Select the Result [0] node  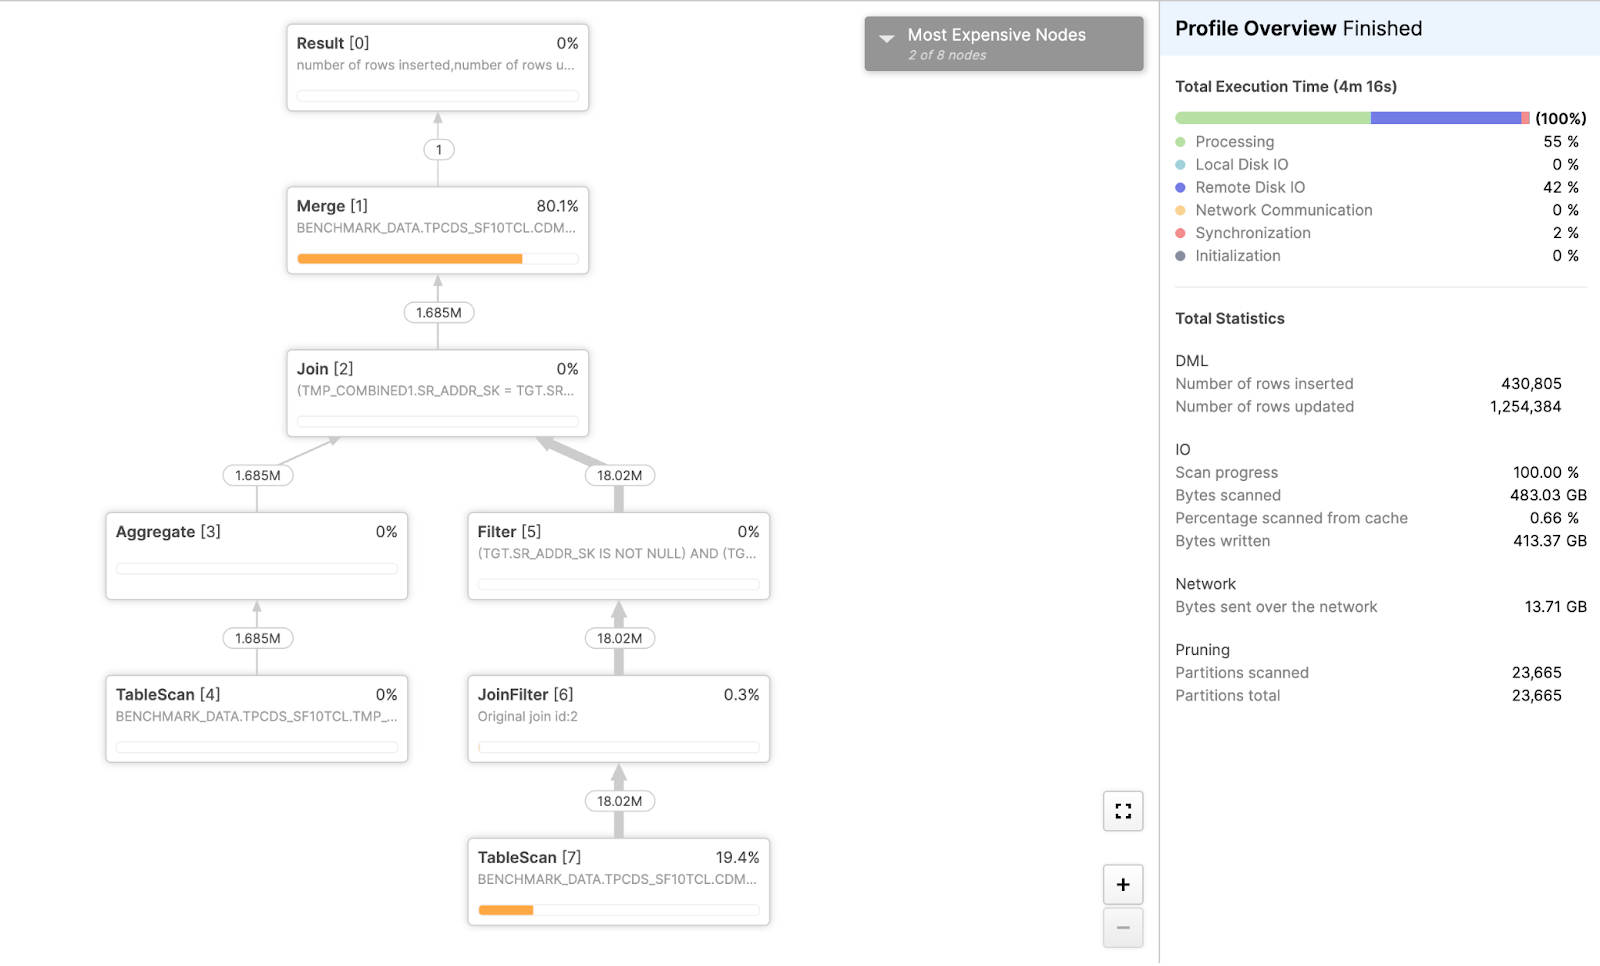click(437, 67)
